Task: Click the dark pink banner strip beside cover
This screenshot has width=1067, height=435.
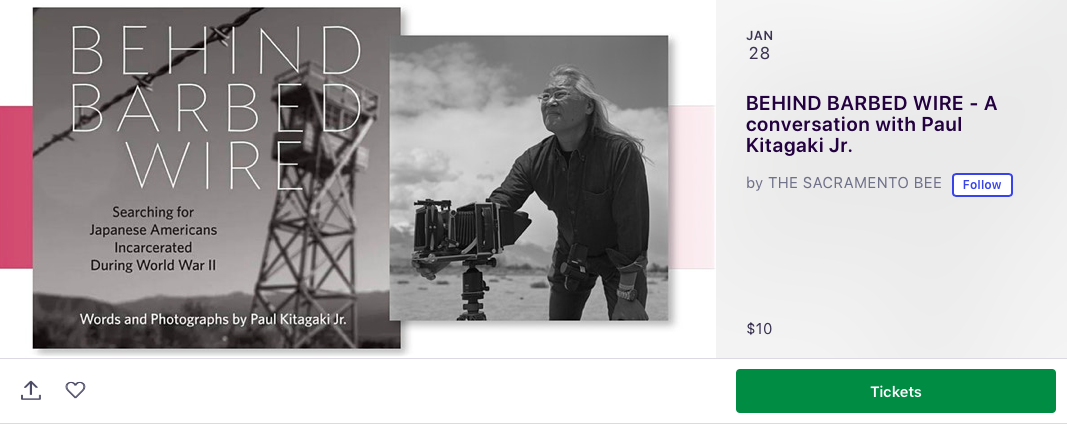Action: click(16, 187)
